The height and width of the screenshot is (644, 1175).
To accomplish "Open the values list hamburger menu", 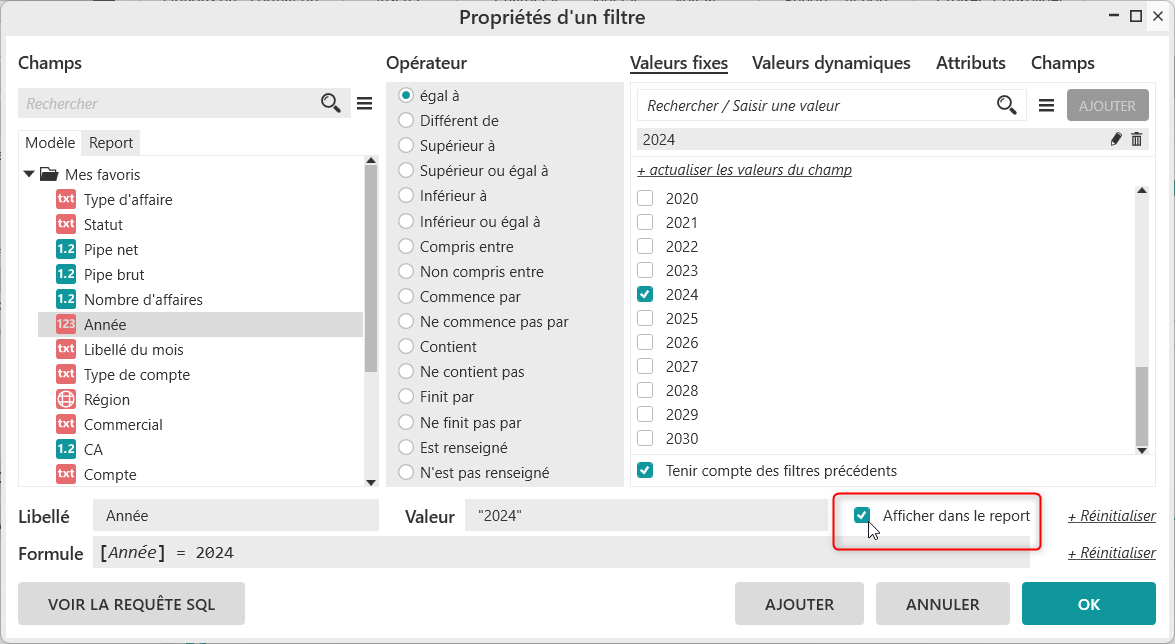I will click(1047, 105).
